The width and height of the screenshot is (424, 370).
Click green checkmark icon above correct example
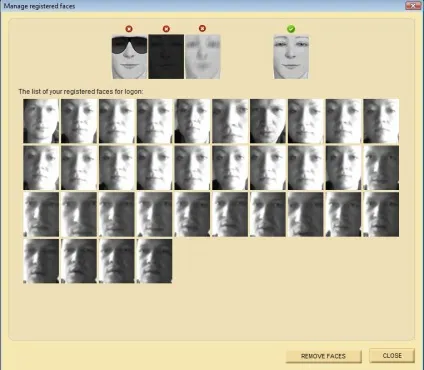pyautogui.click(x=291, y=29)
